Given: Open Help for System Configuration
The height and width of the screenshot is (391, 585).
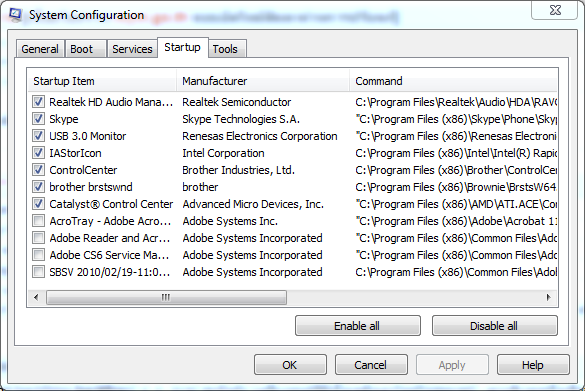Looking at the screenshot, I should [x=533, y=365].
